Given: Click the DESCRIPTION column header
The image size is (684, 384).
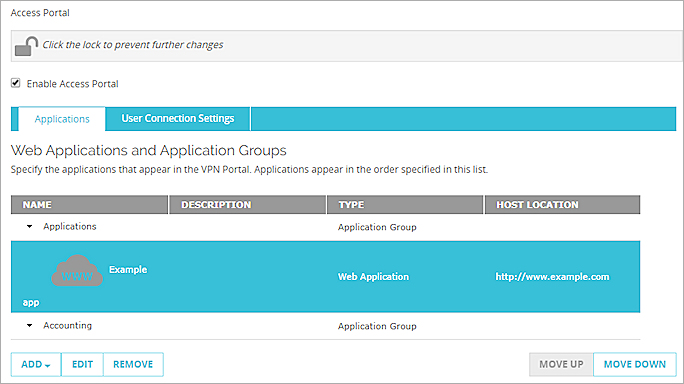Looking at the screenshot, I should coord(247,205).
